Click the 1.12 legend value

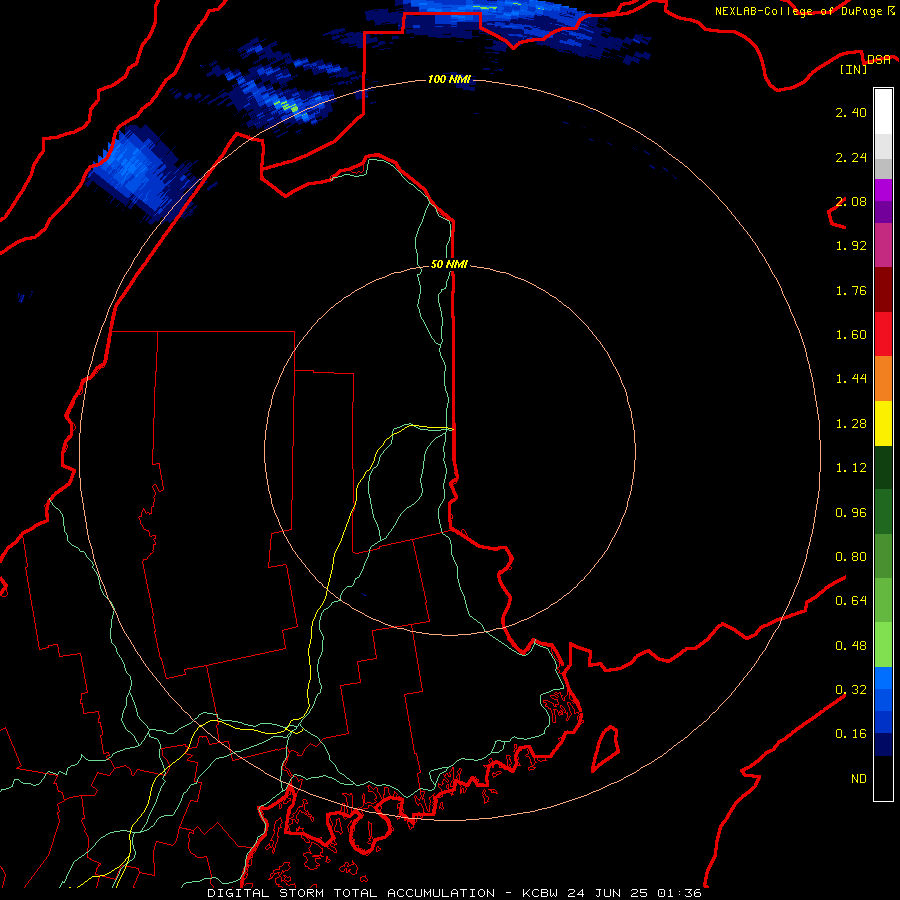[x=851, y=468]
